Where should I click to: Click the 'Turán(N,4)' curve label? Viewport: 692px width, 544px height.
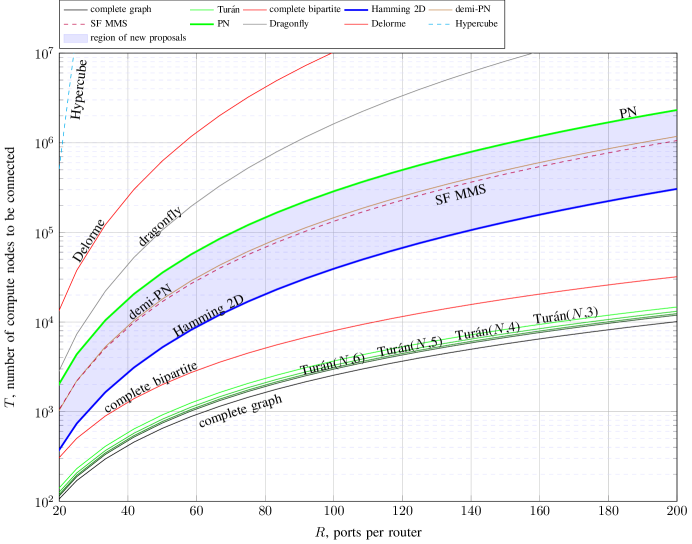(488, 331)
